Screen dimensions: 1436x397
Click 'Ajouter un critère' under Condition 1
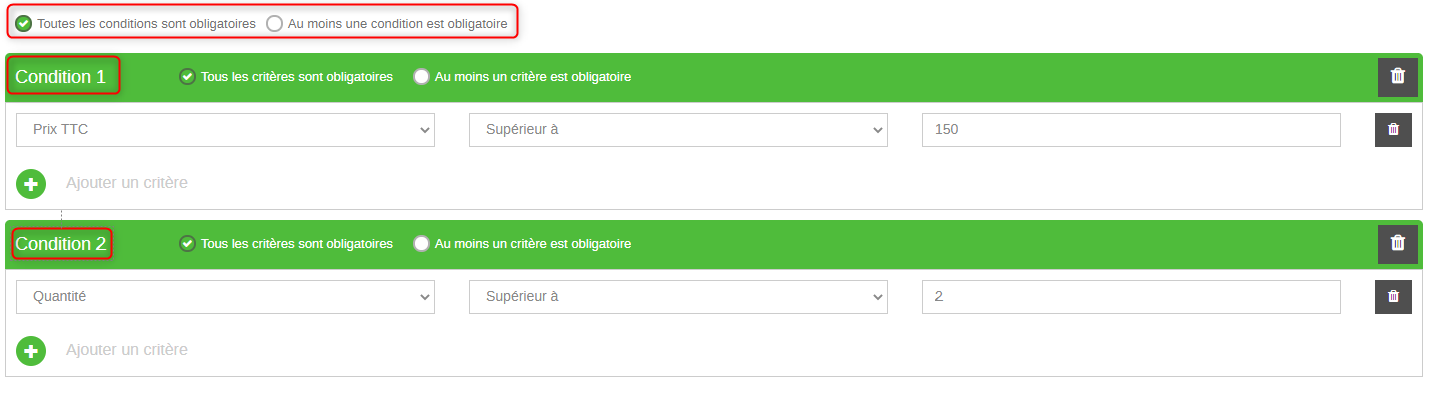click(127, 183)
